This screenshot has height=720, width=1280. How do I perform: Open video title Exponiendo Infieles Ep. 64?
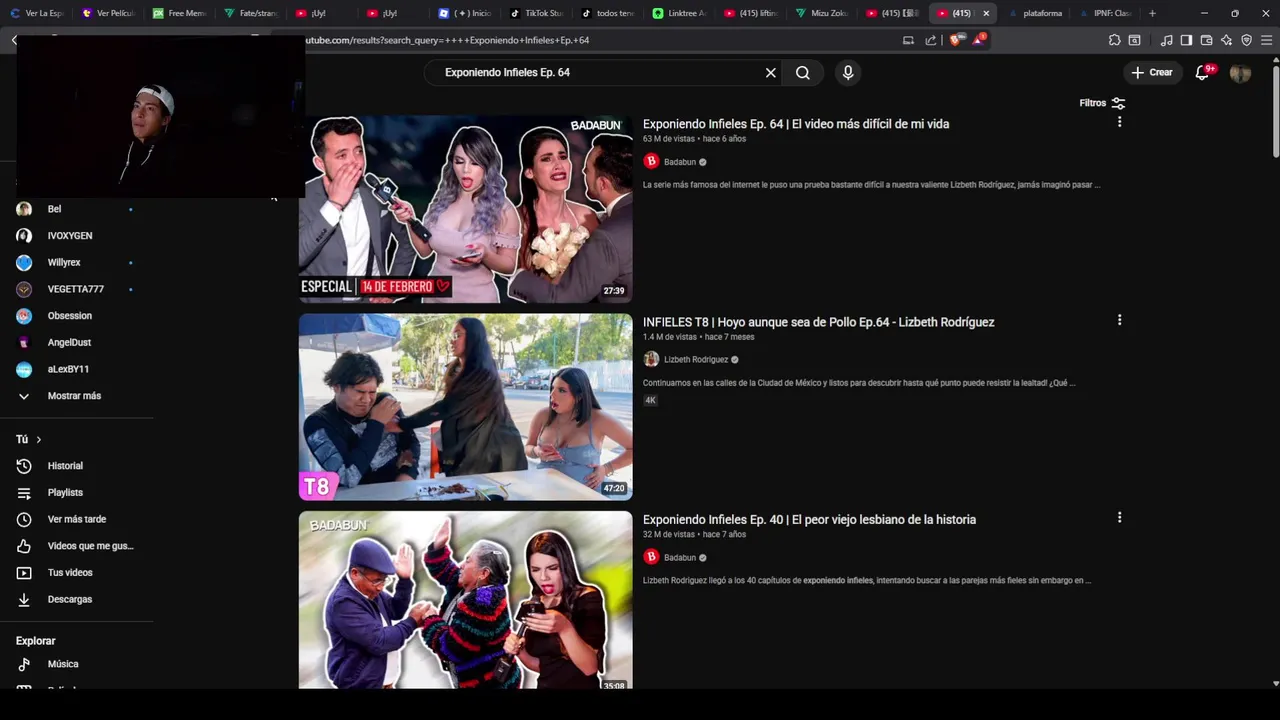coord(796,124)
